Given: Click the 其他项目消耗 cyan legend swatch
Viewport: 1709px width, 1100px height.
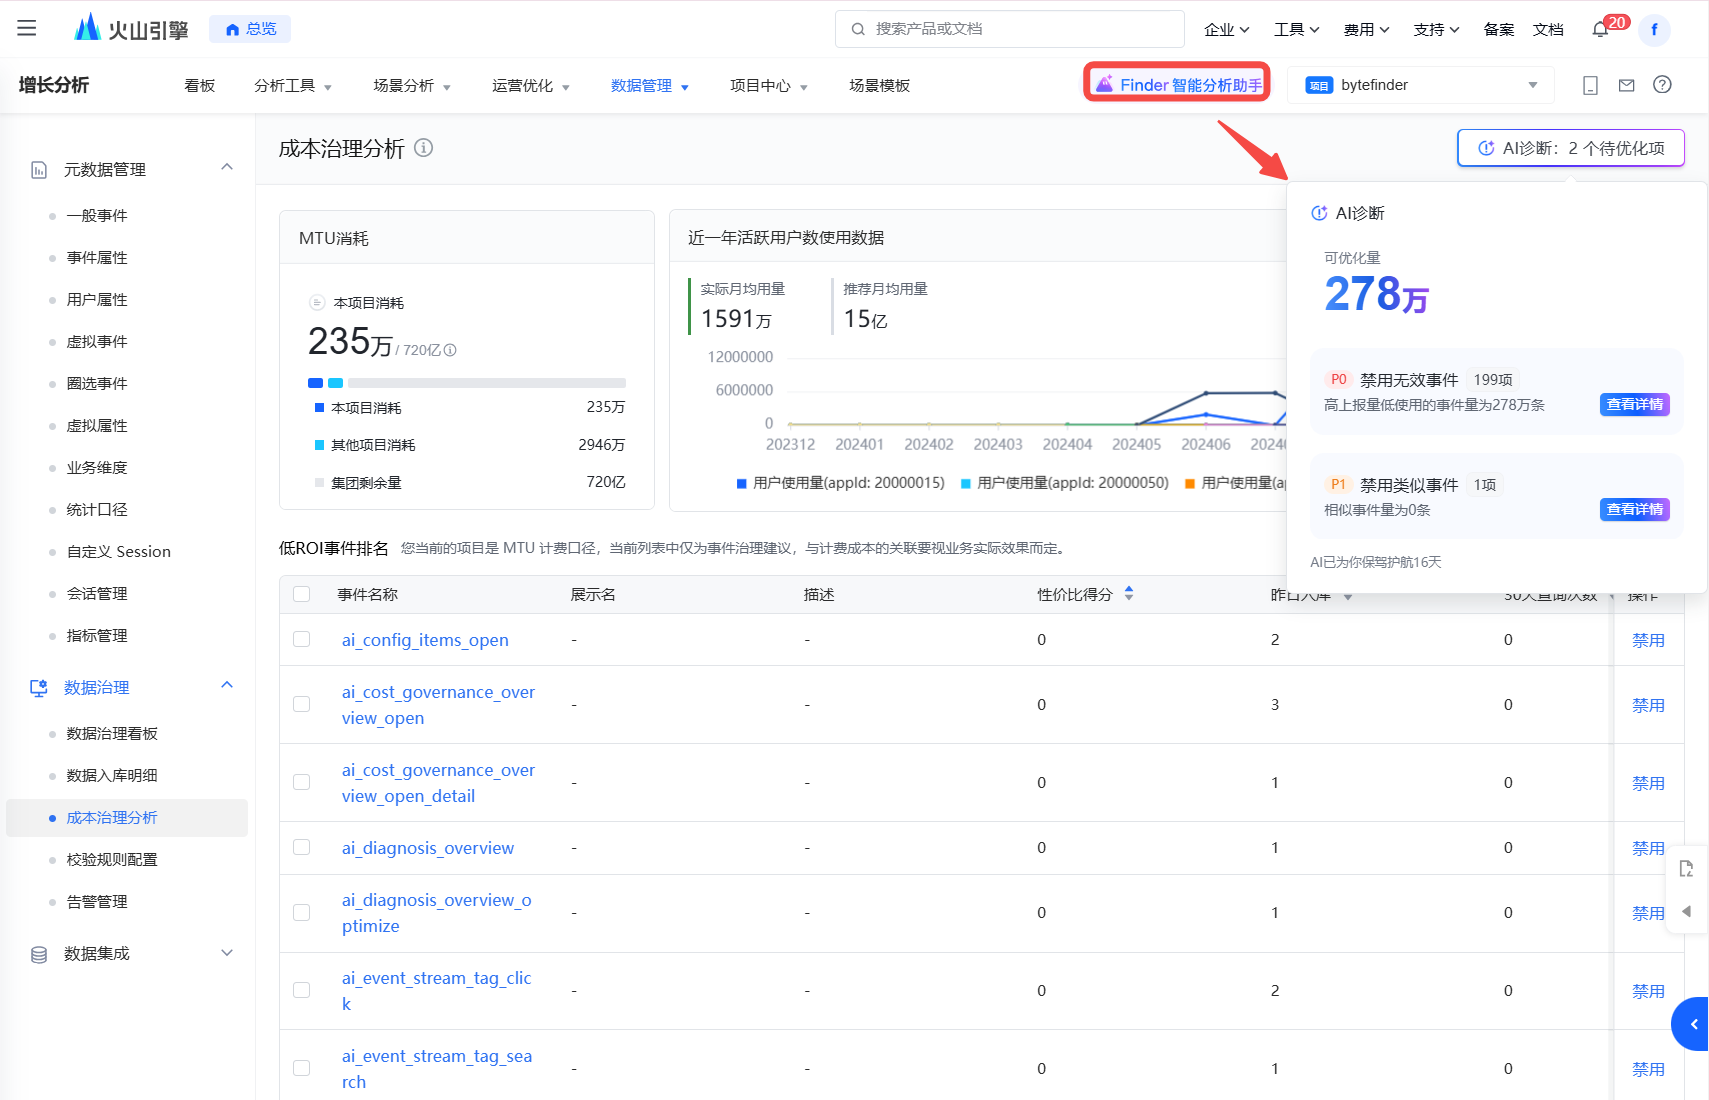Looking at the screenshot, I should tap(319, 445).
